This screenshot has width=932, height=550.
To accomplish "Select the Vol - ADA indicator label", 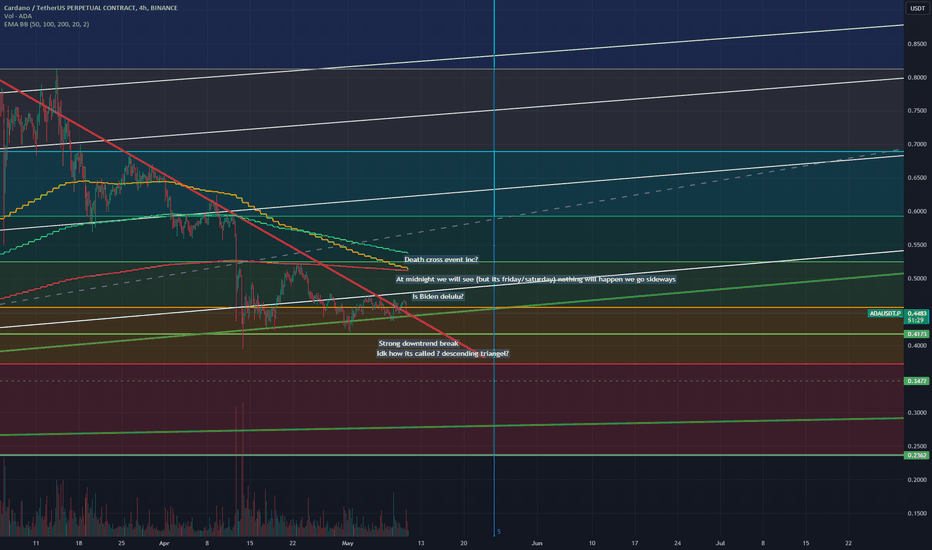I will pos(18,16).
